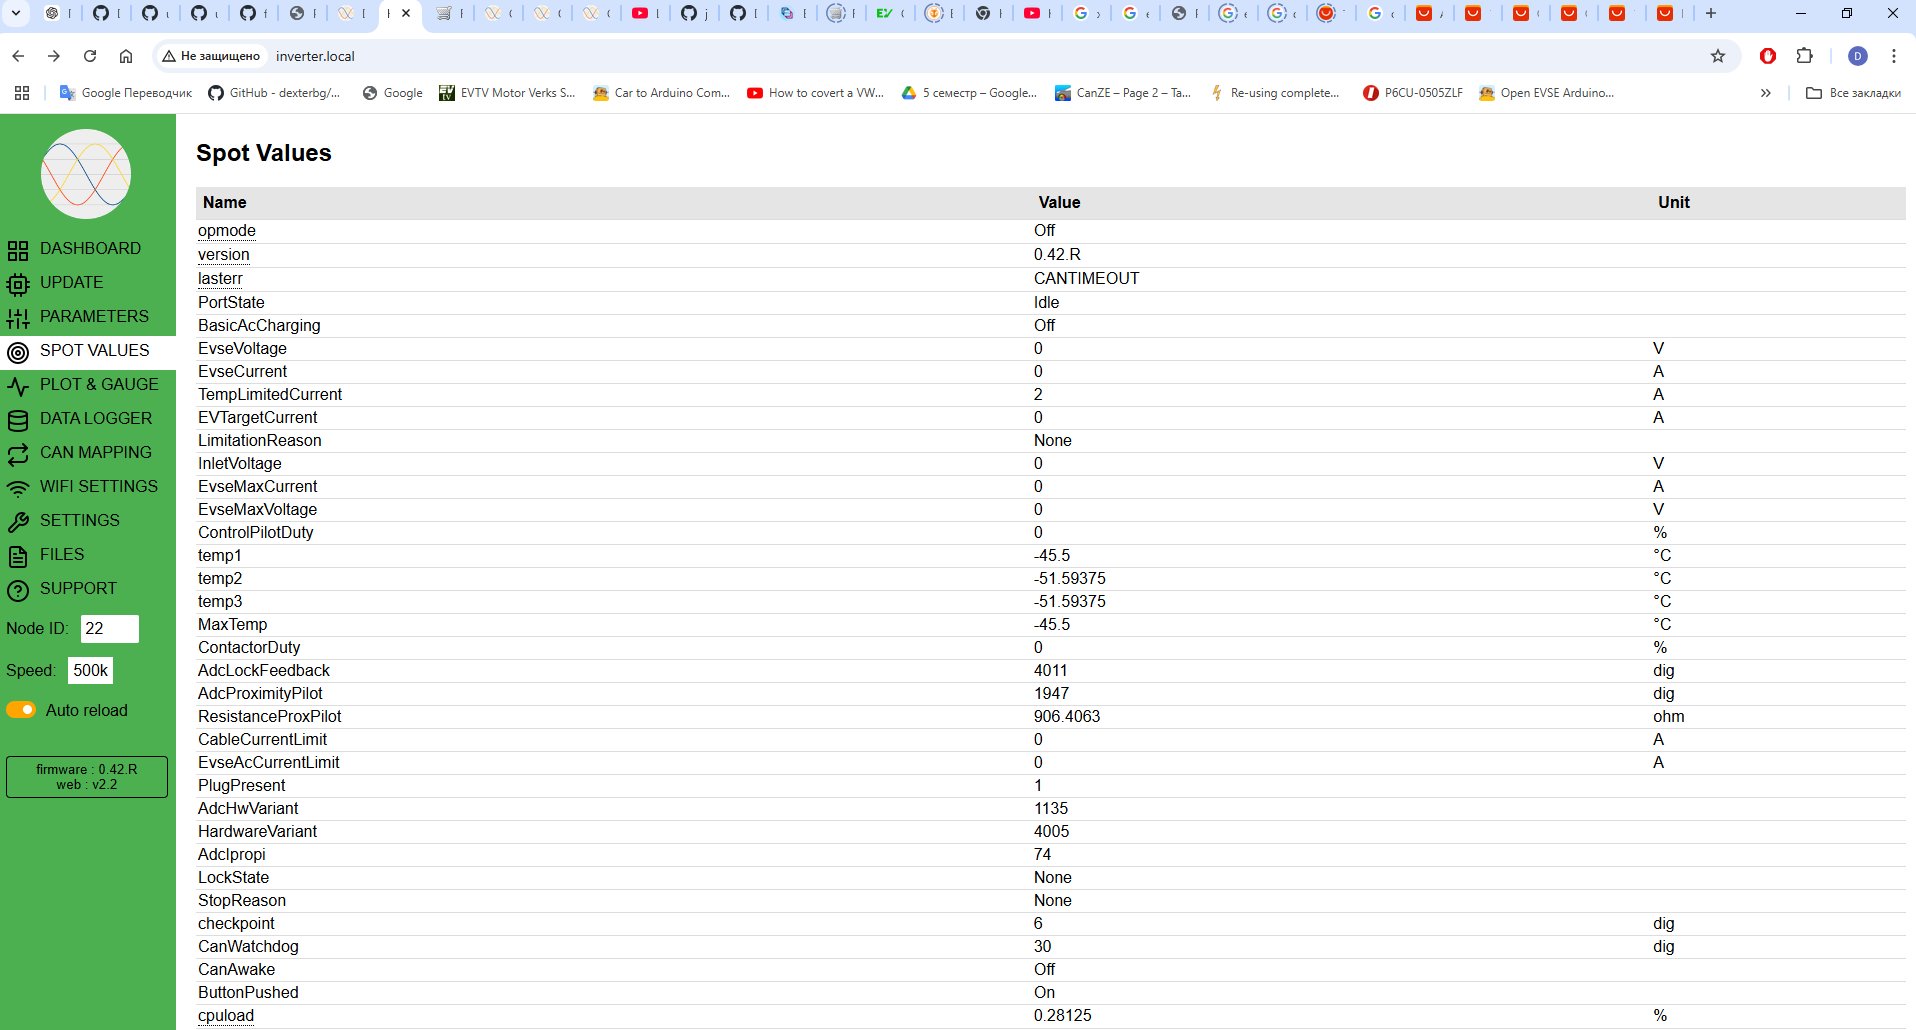1916x1030 pixels.
Task: Open the Files menu item
Action: pyautogui.click(x=62, y=555)
